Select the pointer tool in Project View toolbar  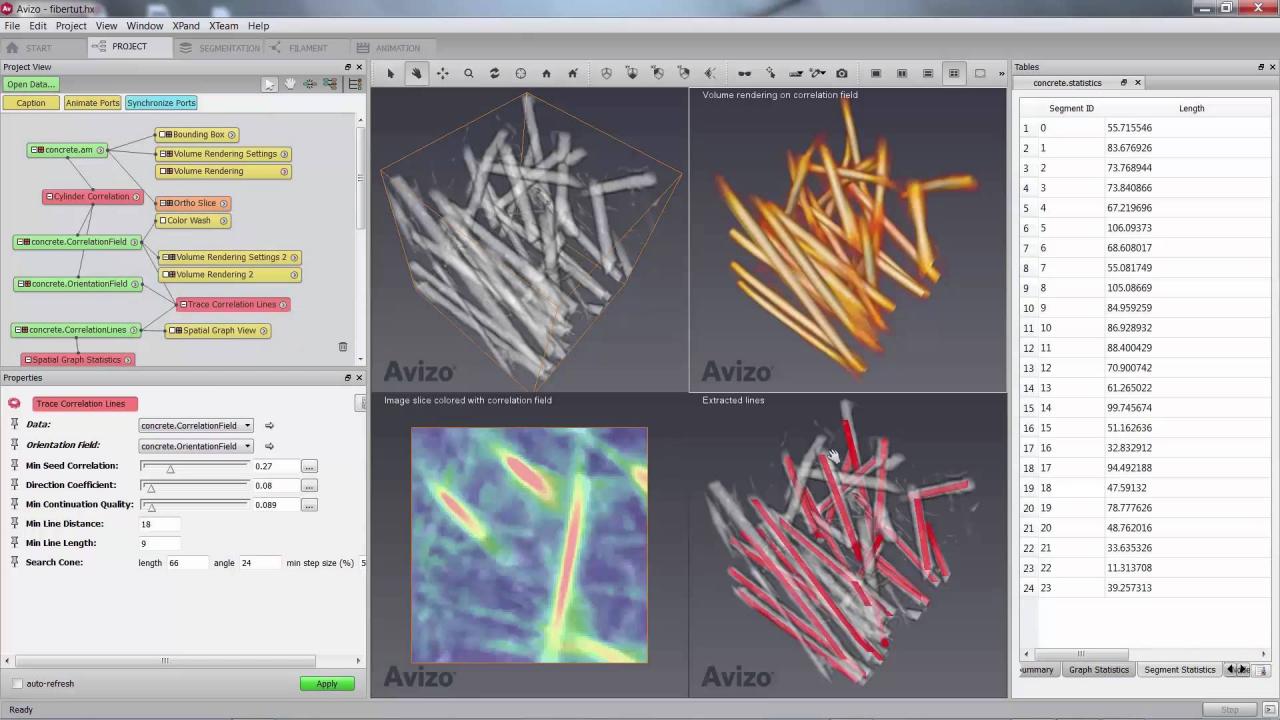[270, 85]
